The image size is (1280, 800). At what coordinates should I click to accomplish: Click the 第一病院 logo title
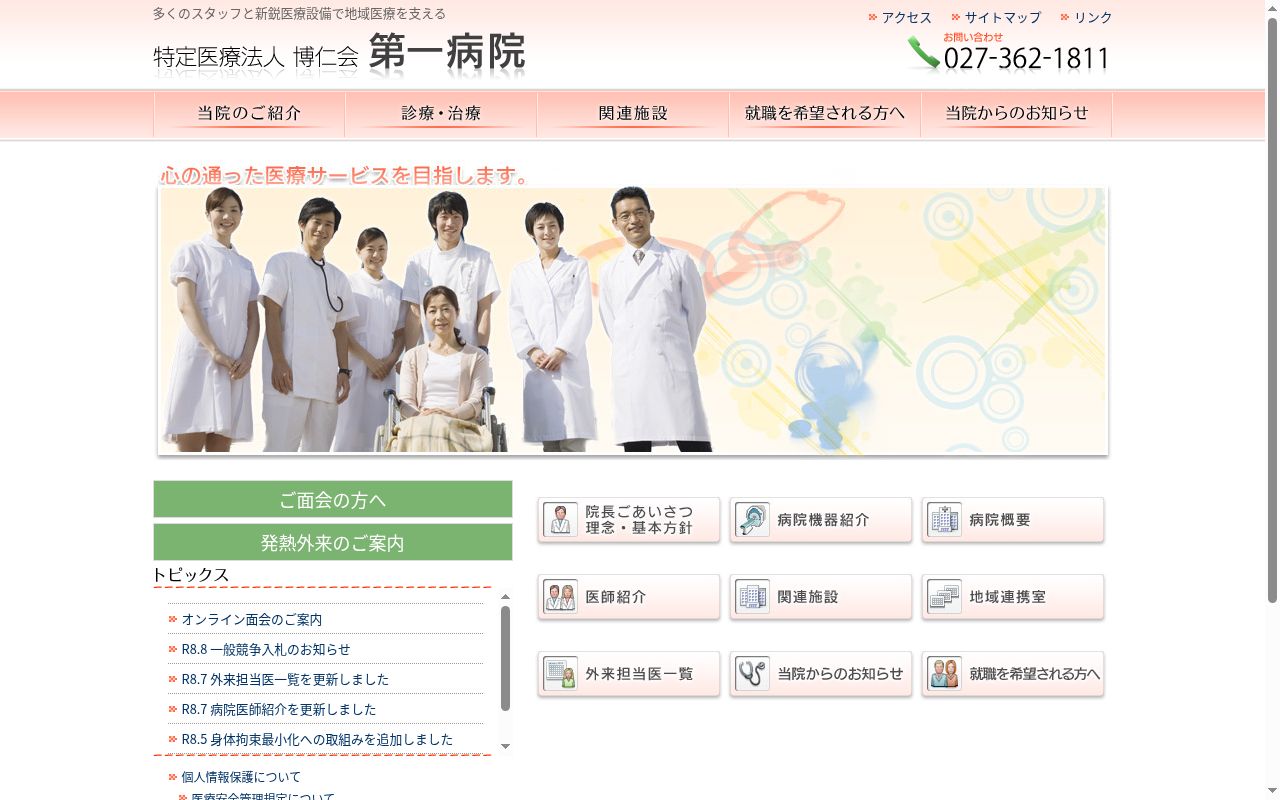tap(447, 53)
